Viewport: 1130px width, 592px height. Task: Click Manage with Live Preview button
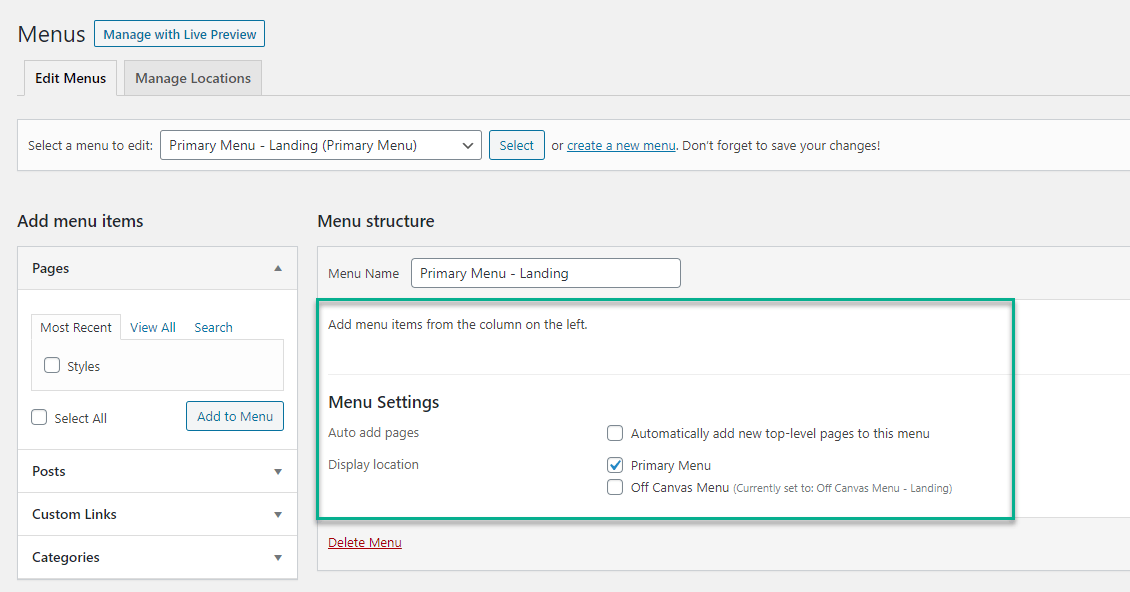179,34
